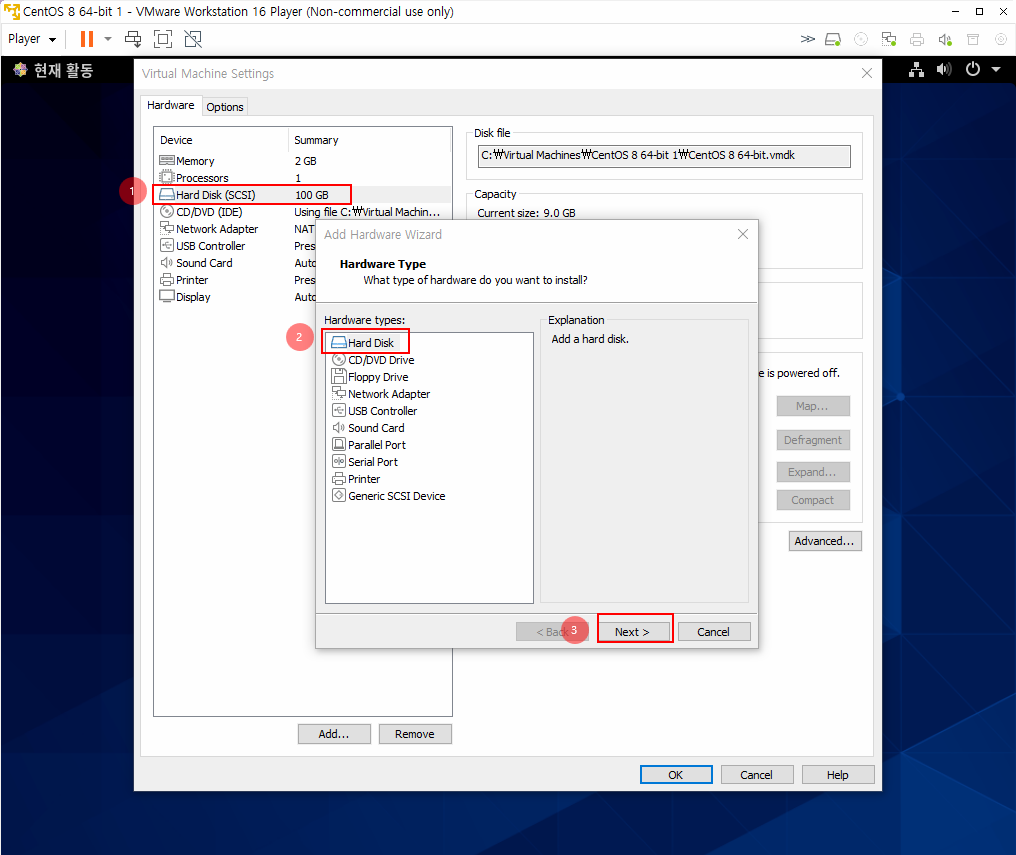The image size is (1016, 855).
Task: Choose Floppy Drive hardware type
Action: (370, 377)
